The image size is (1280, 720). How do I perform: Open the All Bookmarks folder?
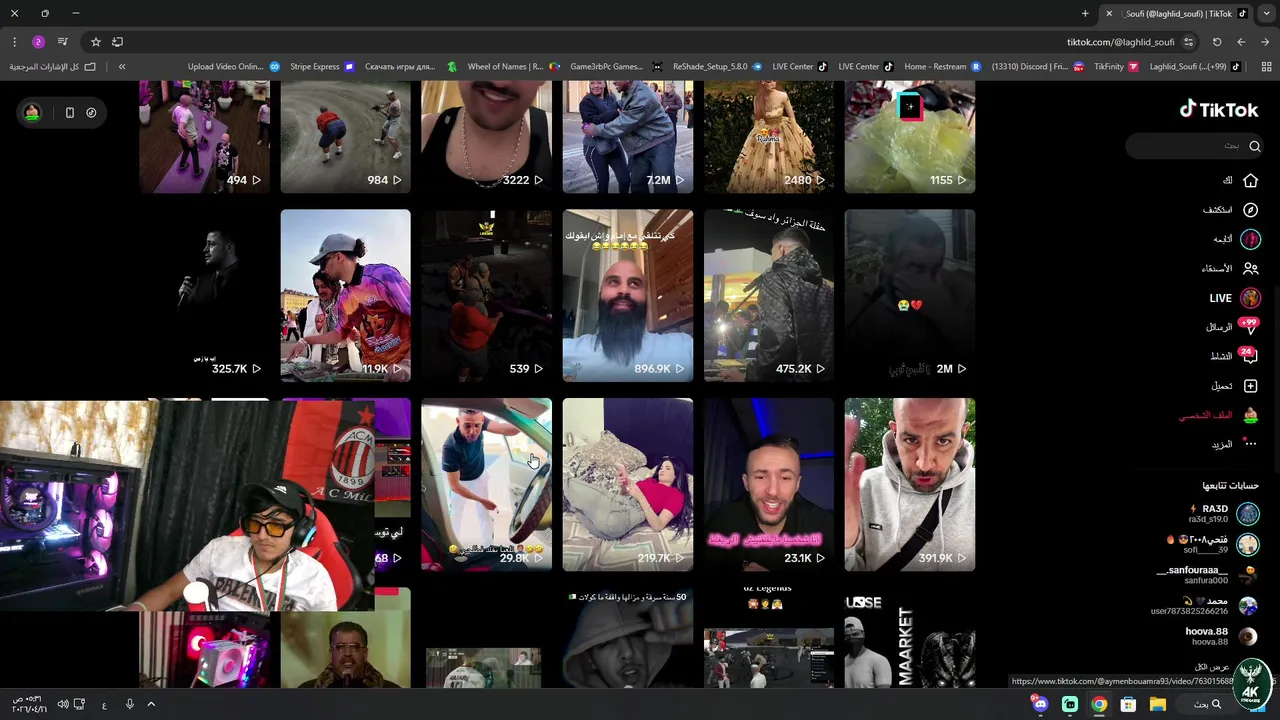point(53,67)
